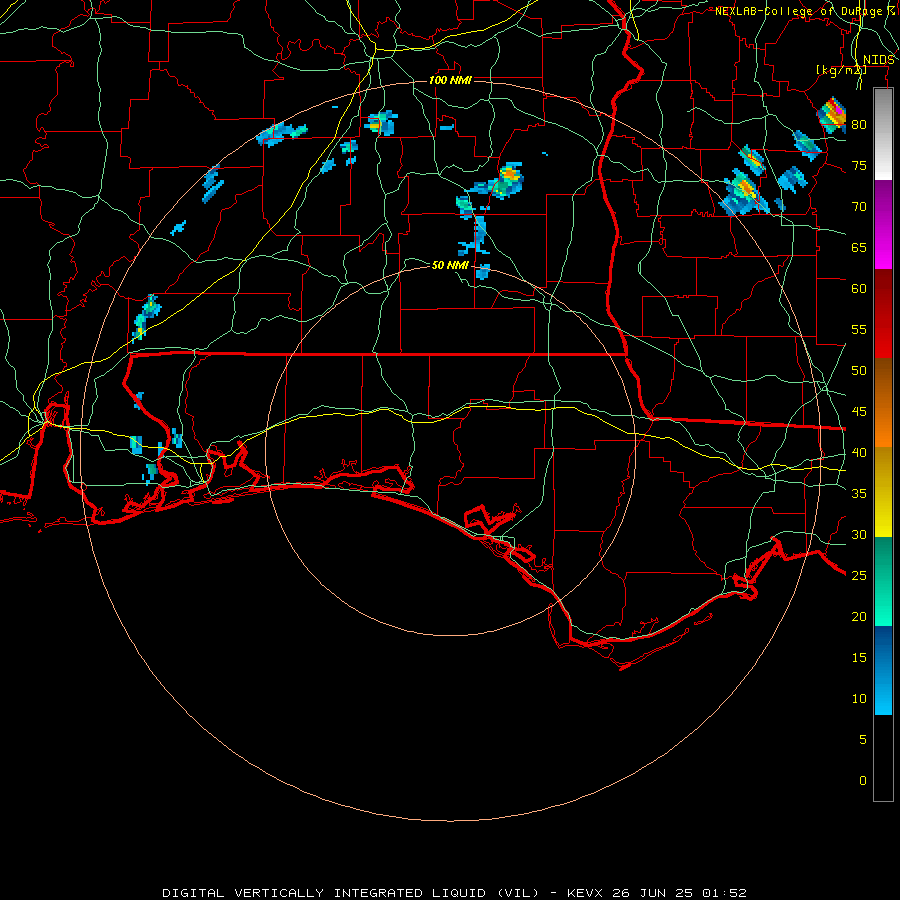
Task: Click the 0 value on the scale
Action: coord(863,781)
